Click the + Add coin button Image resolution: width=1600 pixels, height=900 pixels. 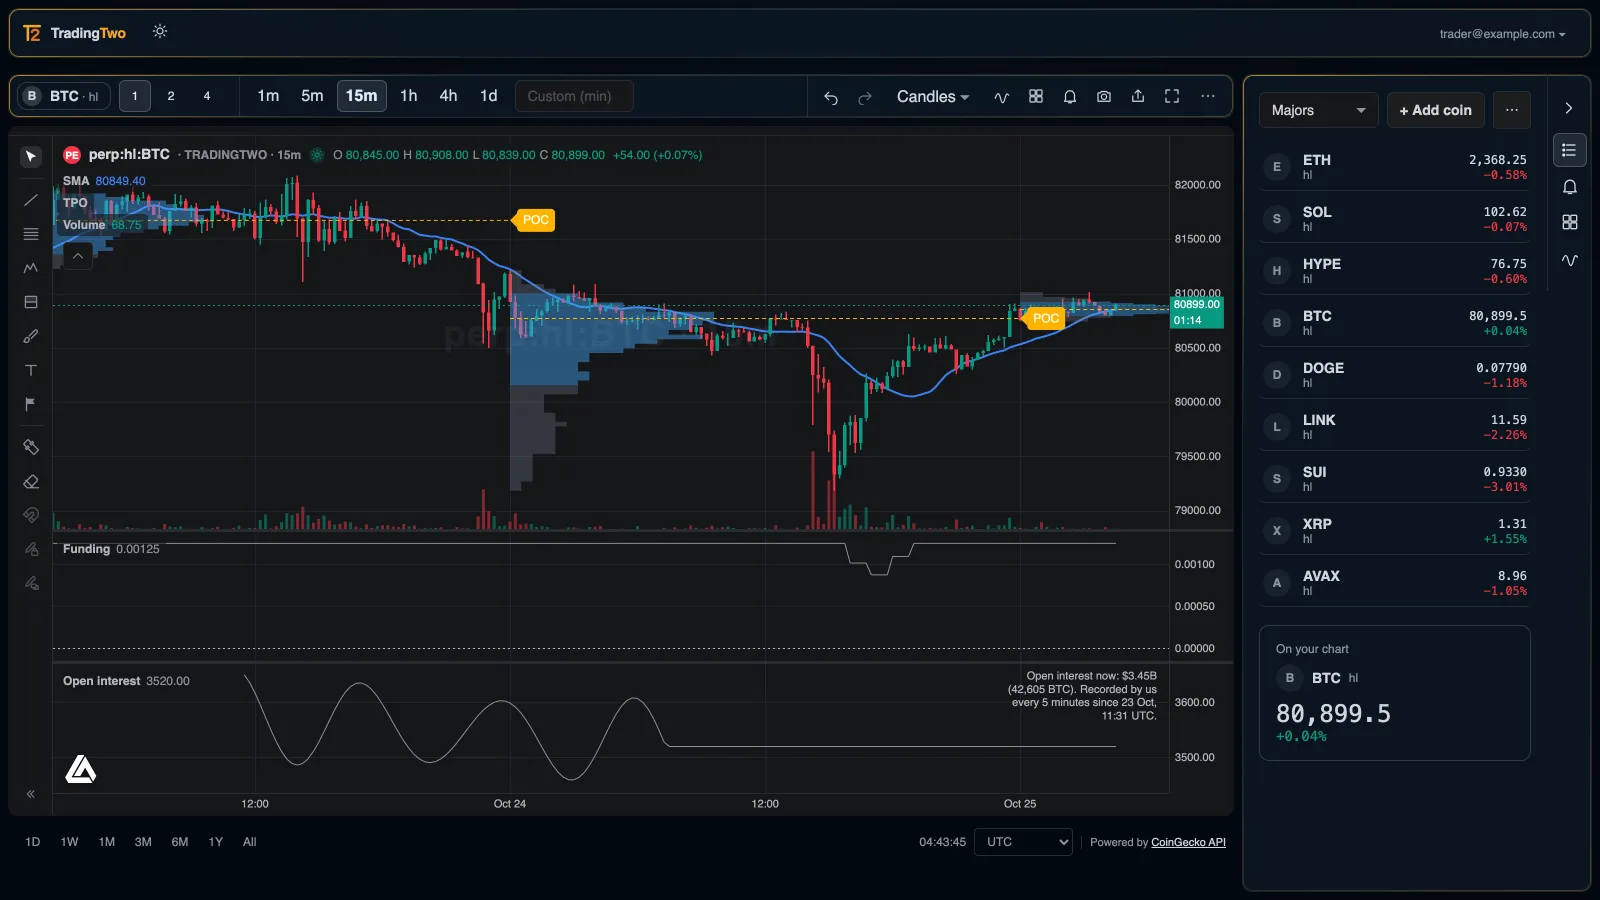pos(1435,110)
